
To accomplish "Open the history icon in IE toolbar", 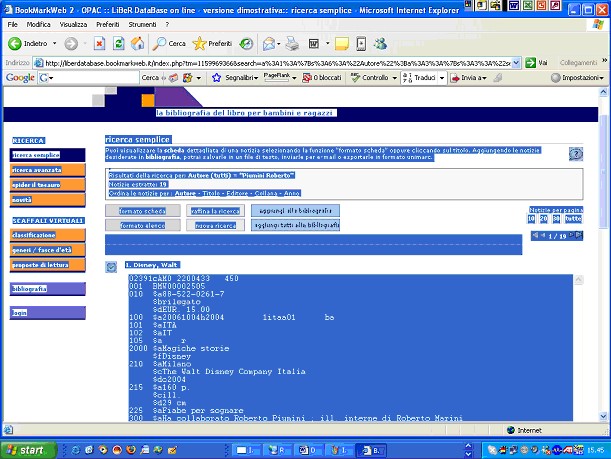I will point(246,44).
